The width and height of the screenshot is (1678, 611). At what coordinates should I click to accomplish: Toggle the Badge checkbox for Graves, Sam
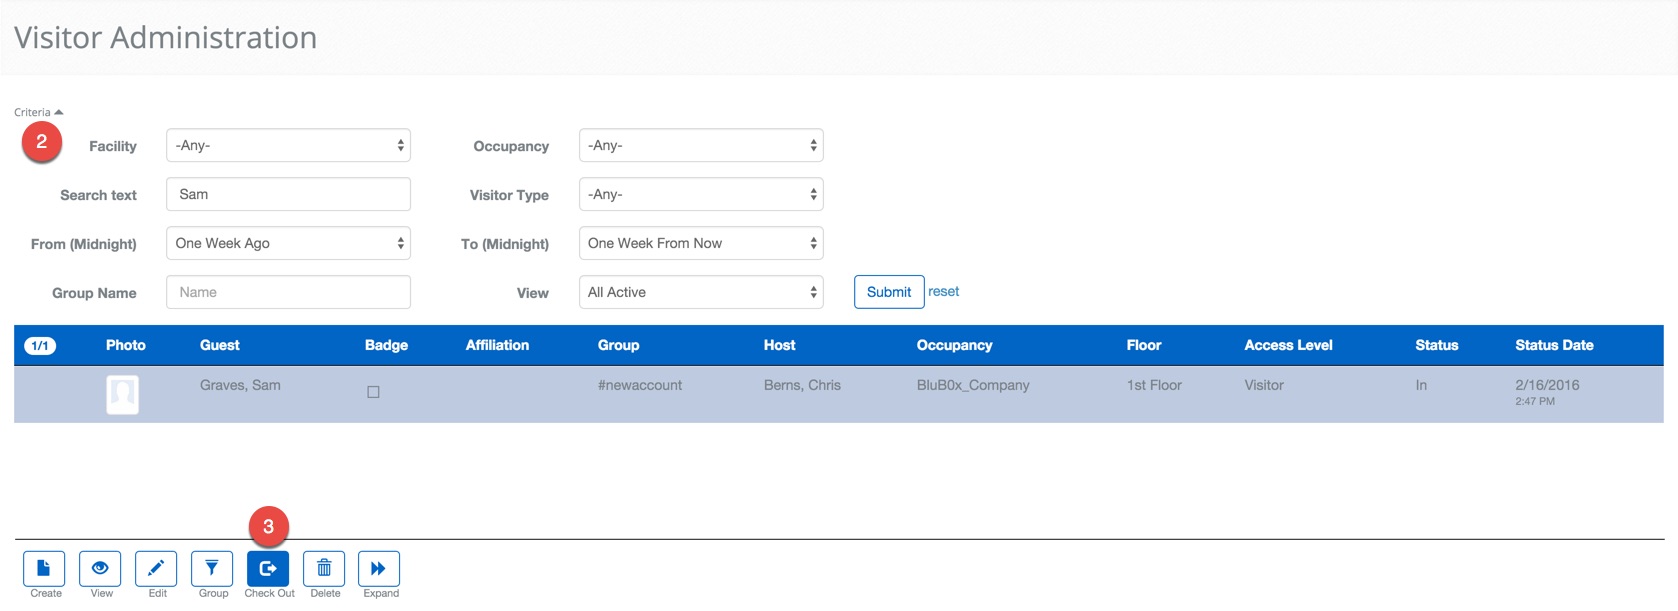373,392
